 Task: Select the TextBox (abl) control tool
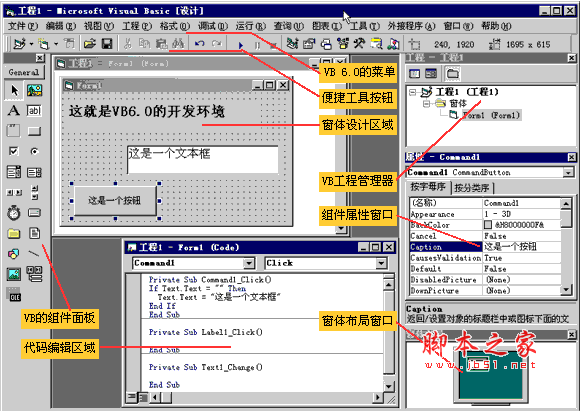coord(34,111)
